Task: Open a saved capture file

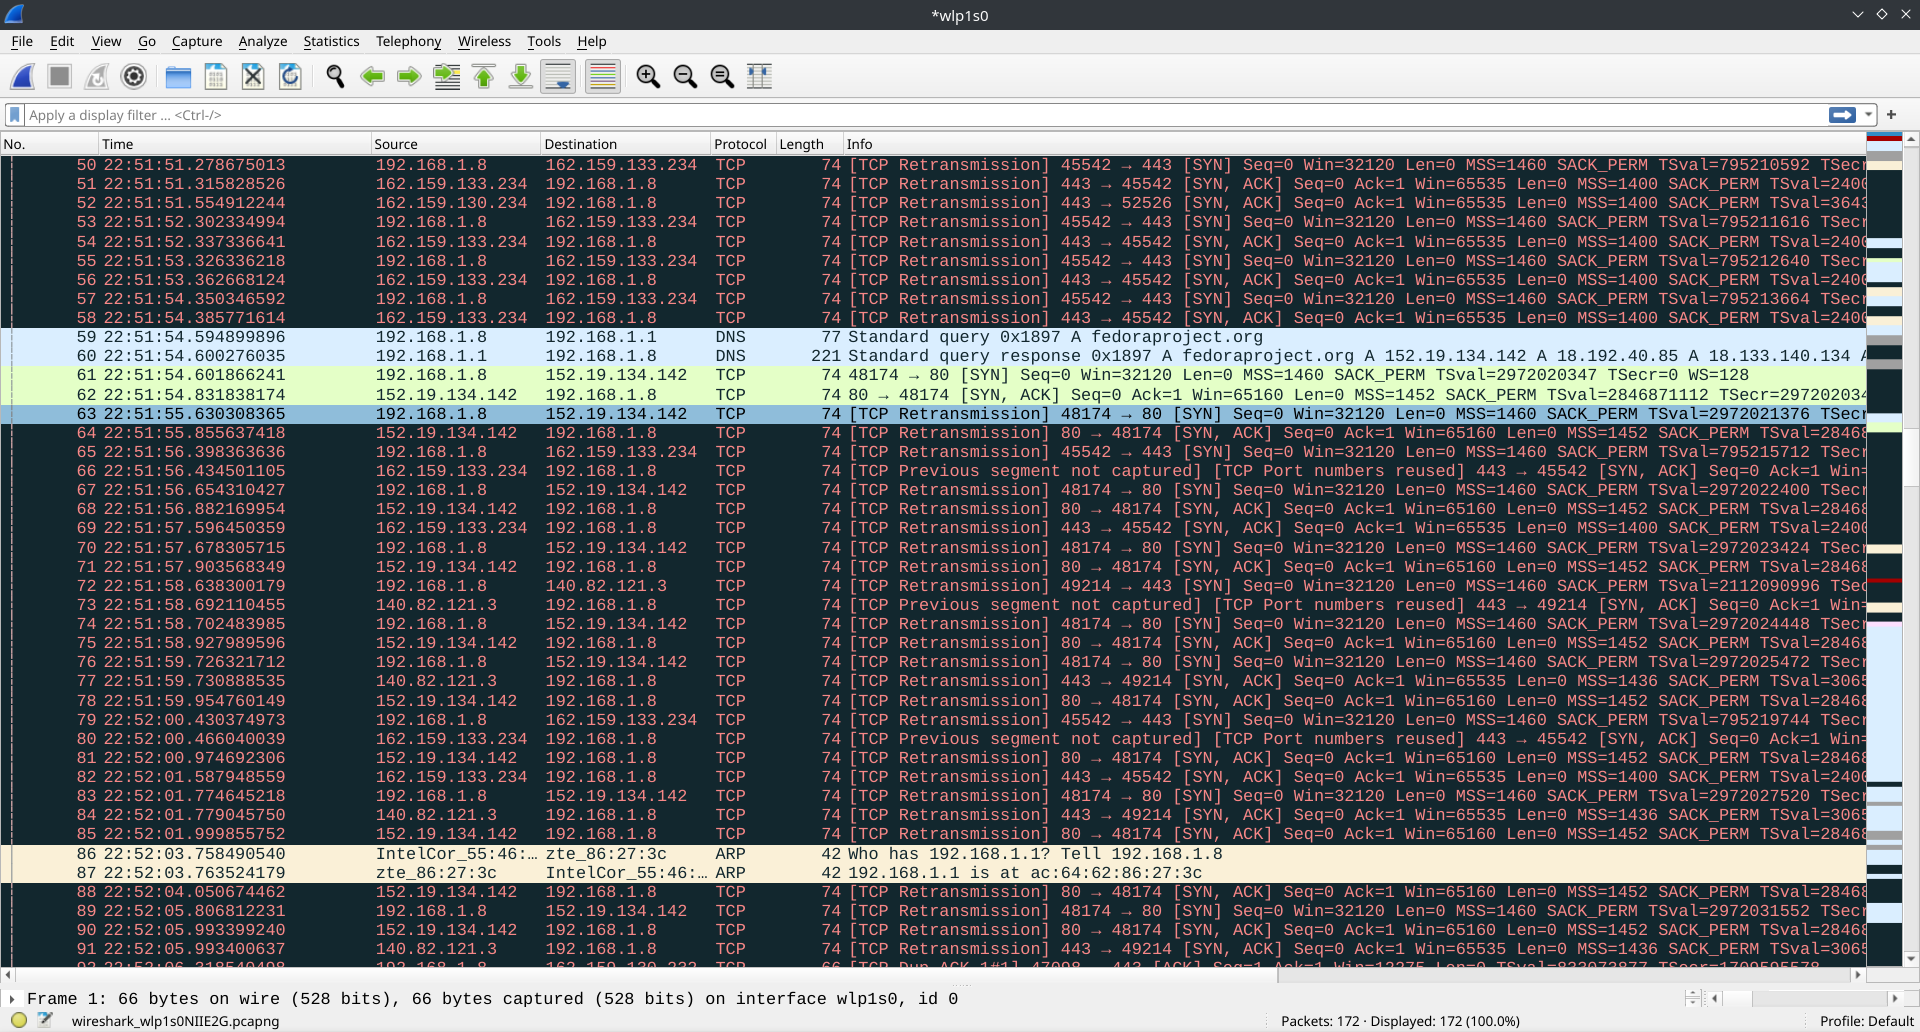Action: 177,76
